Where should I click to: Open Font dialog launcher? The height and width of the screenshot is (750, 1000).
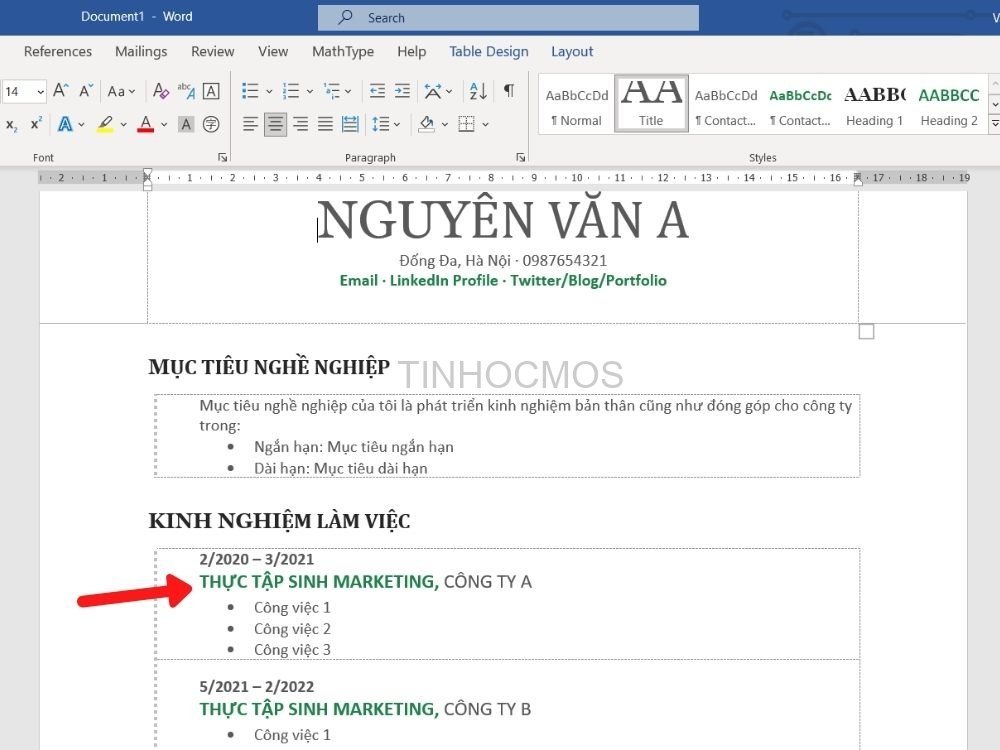(x=222, y=157)
